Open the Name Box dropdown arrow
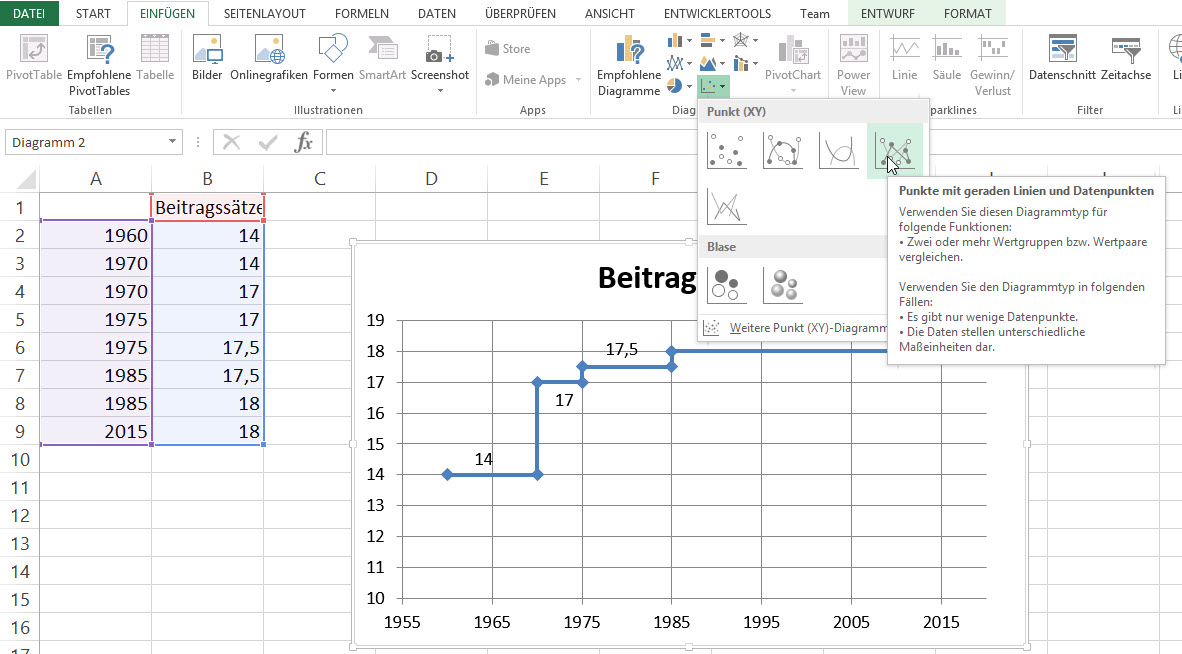The image size is (1182, 654). [173, 142]
